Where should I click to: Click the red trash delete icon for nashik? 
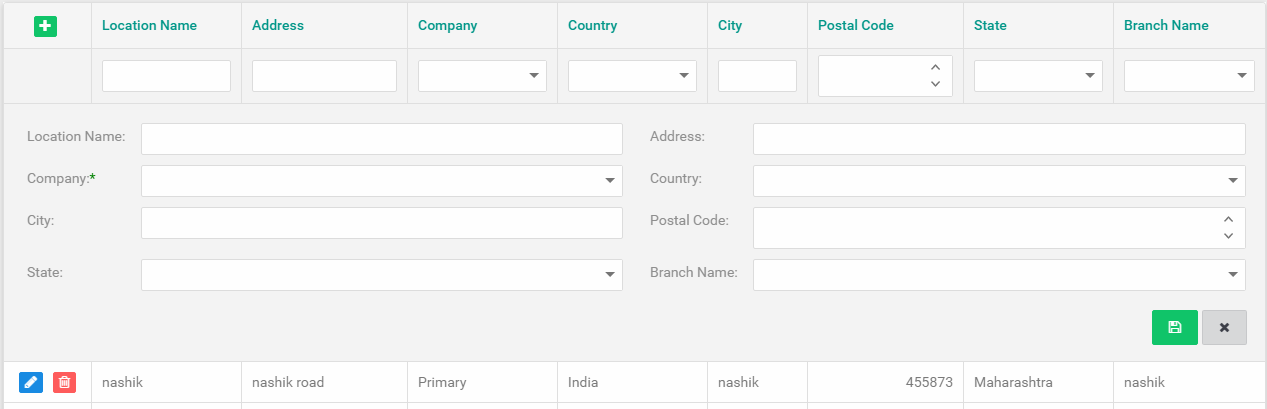coord(64,382)
